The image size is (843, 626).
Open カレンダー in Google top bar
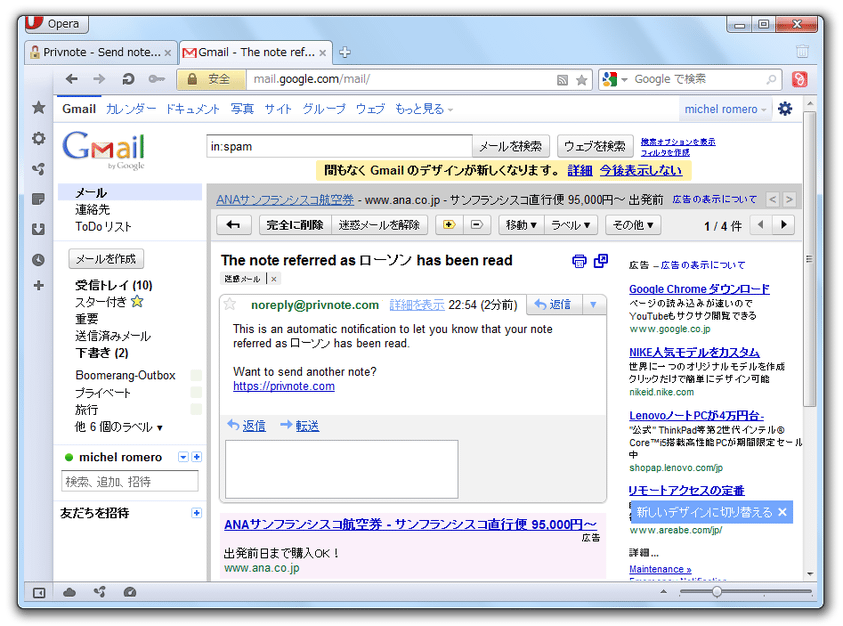coord(131,109)
